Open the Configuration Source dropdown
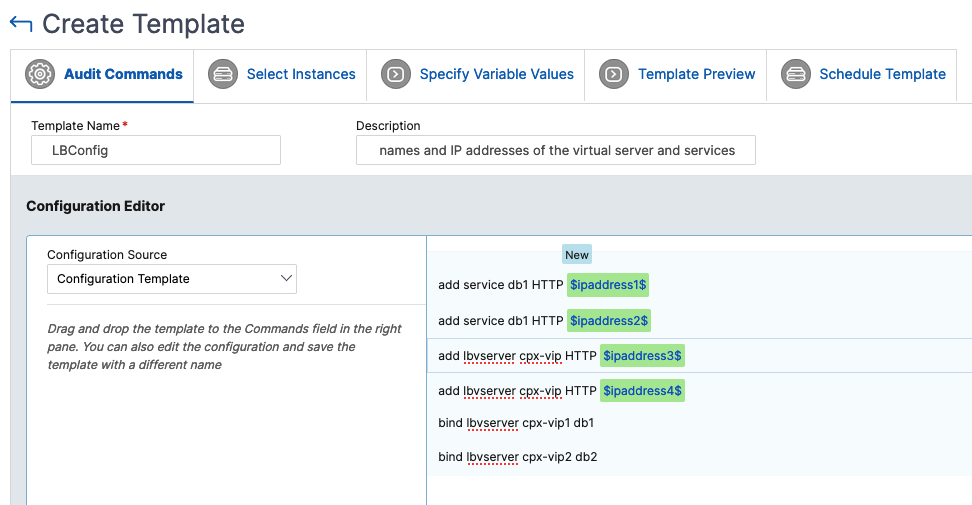Image resolution: width=972 pixels, height=505 pixels. (172, 279)
